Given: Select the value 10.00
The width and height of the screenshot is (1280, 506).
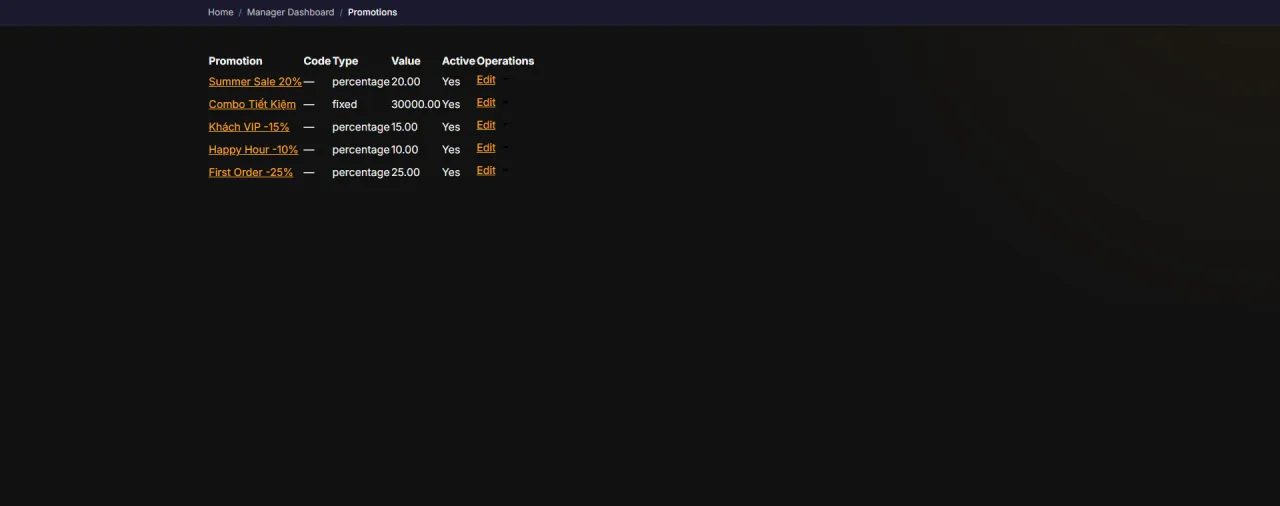Looking at the screenshot, I should [405, 150].
